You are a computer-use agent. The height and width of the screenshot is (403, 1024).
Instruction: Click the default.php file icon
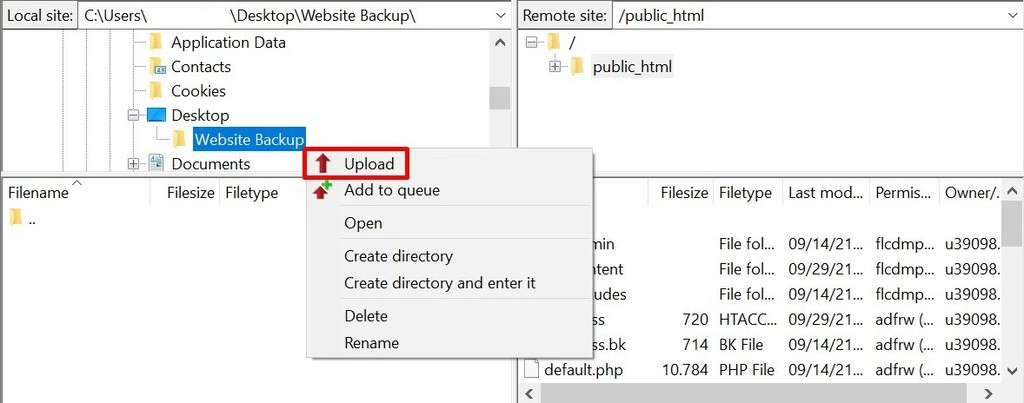pyautogui.click(x=531, y=370)
